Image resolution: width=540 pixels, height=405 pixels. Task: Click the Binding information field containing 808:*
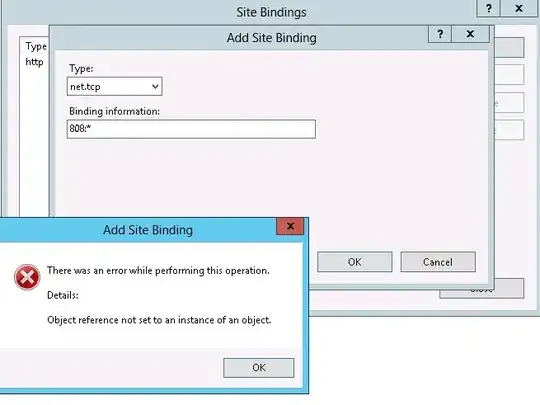tap(191, 129)
